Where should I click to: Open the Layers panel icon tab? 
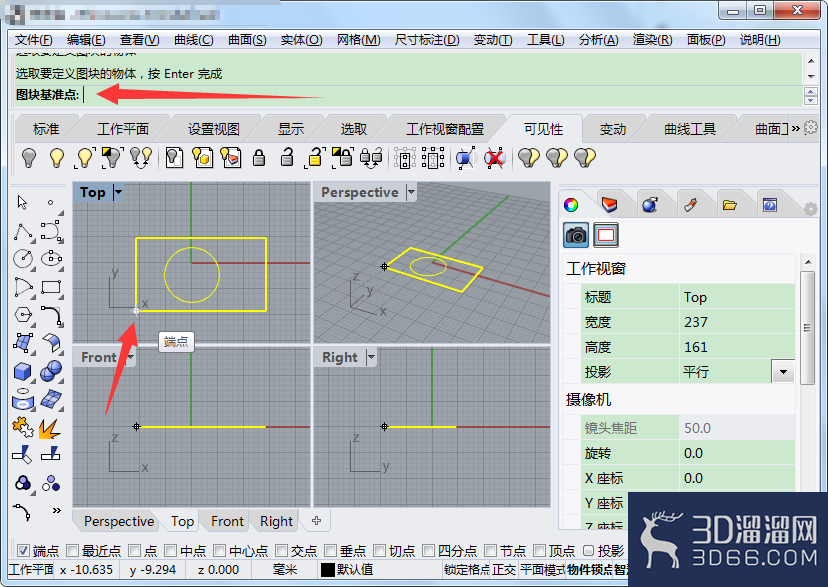[609, 205]
